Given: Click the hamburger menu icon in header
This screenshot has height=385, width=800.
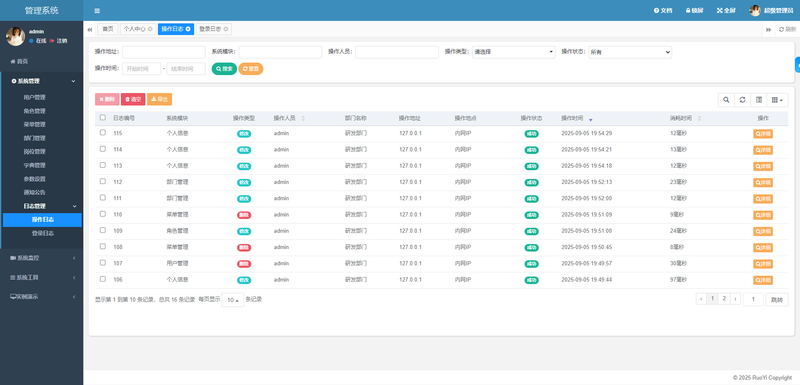Looking at the screenshot, I should 97,11.
